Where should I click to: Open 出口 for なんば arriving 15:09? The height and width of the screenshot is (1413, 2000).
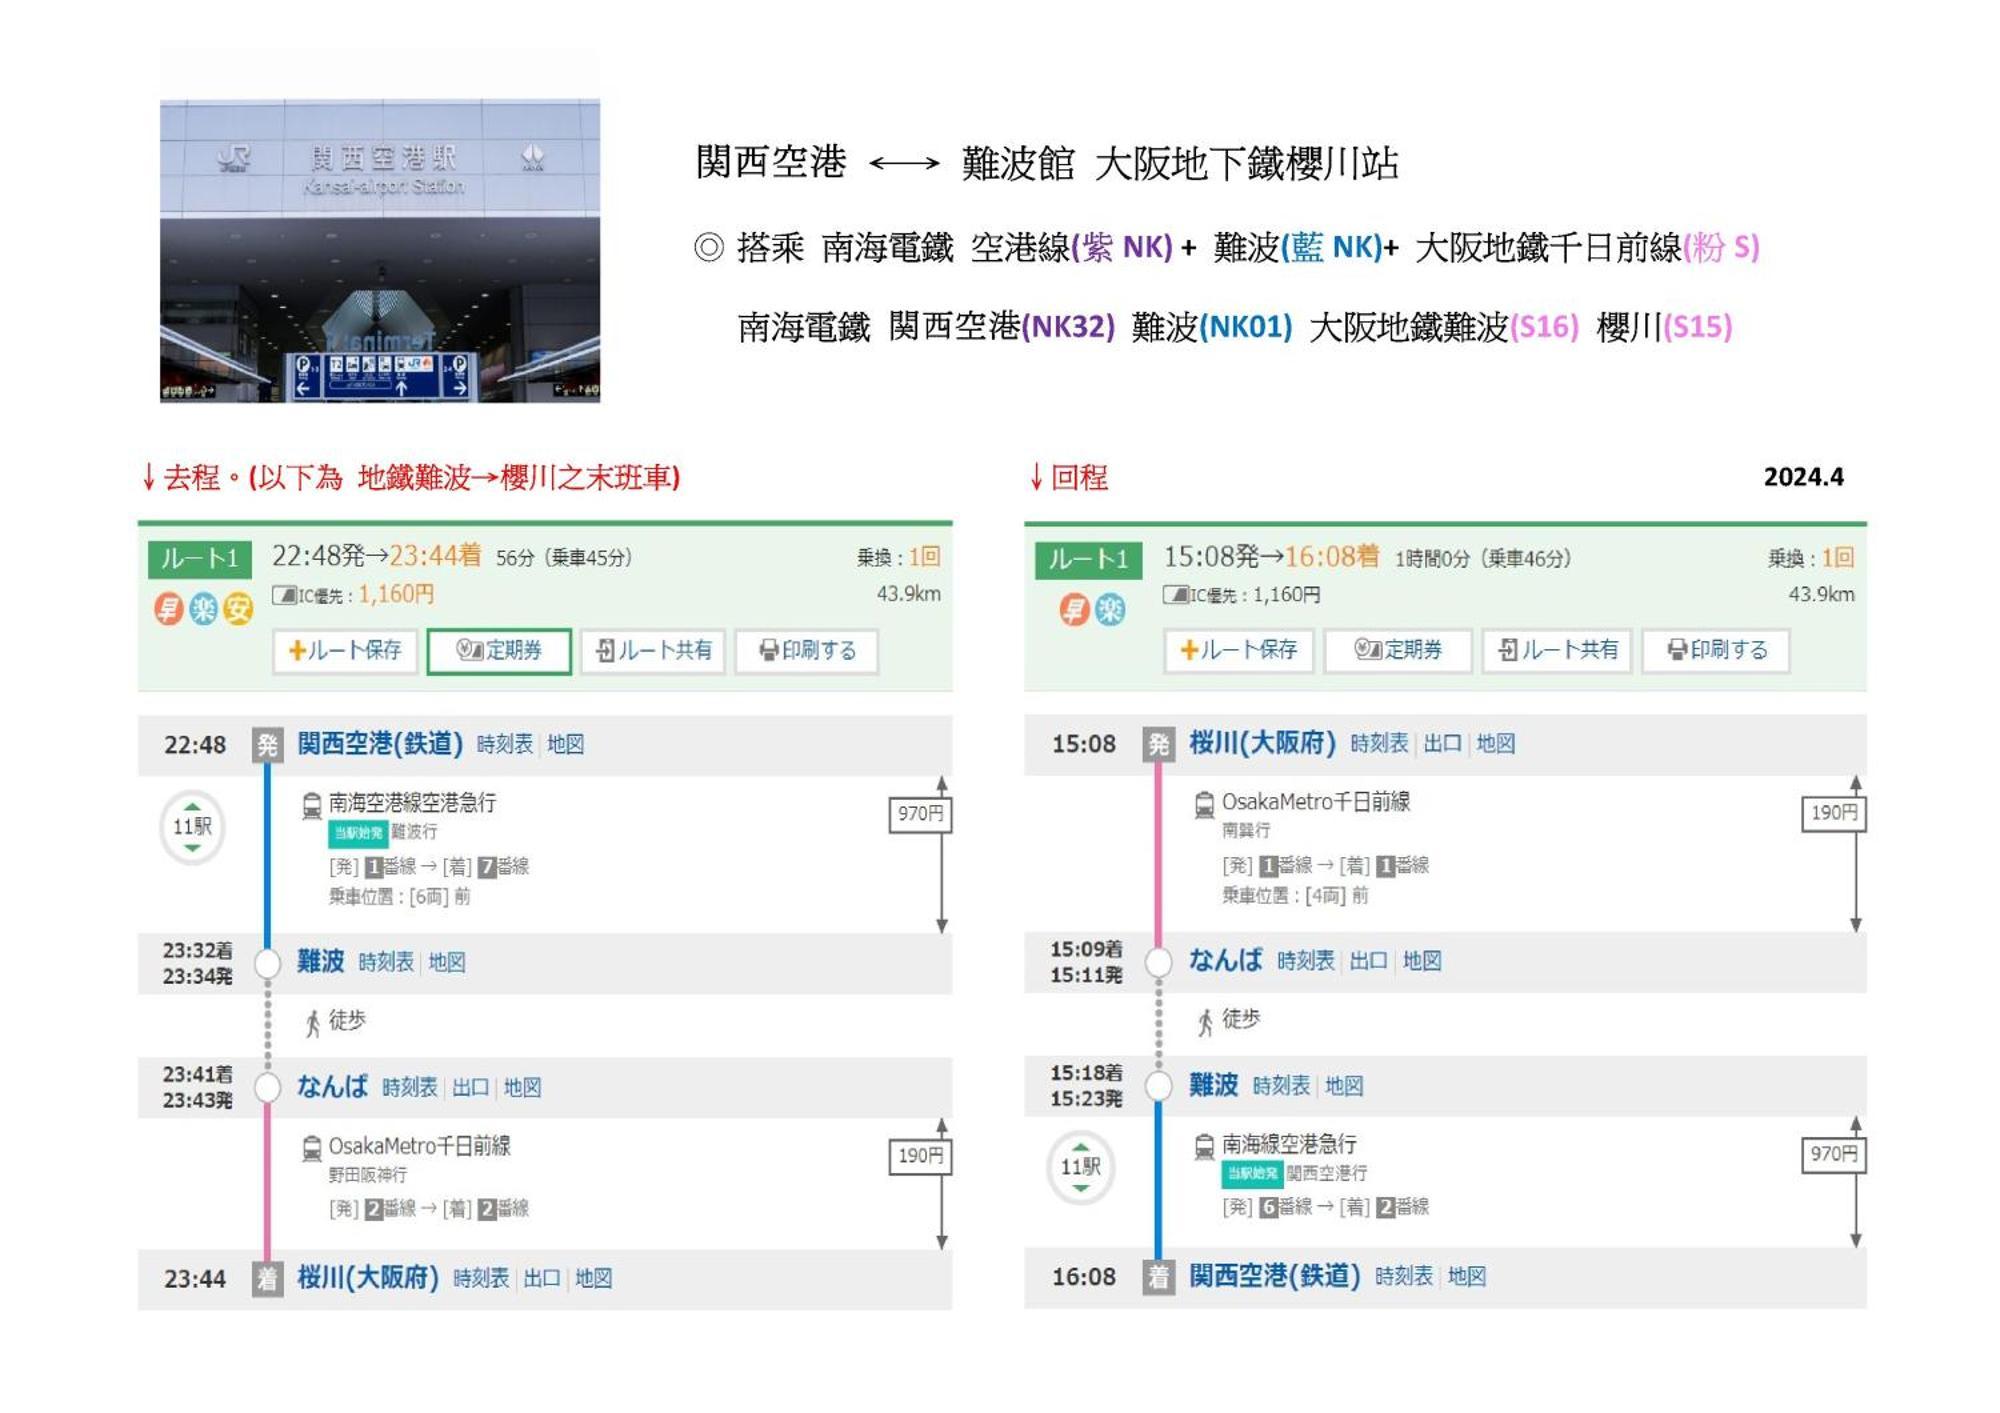pyautogui.click(x=1369, y=962)
